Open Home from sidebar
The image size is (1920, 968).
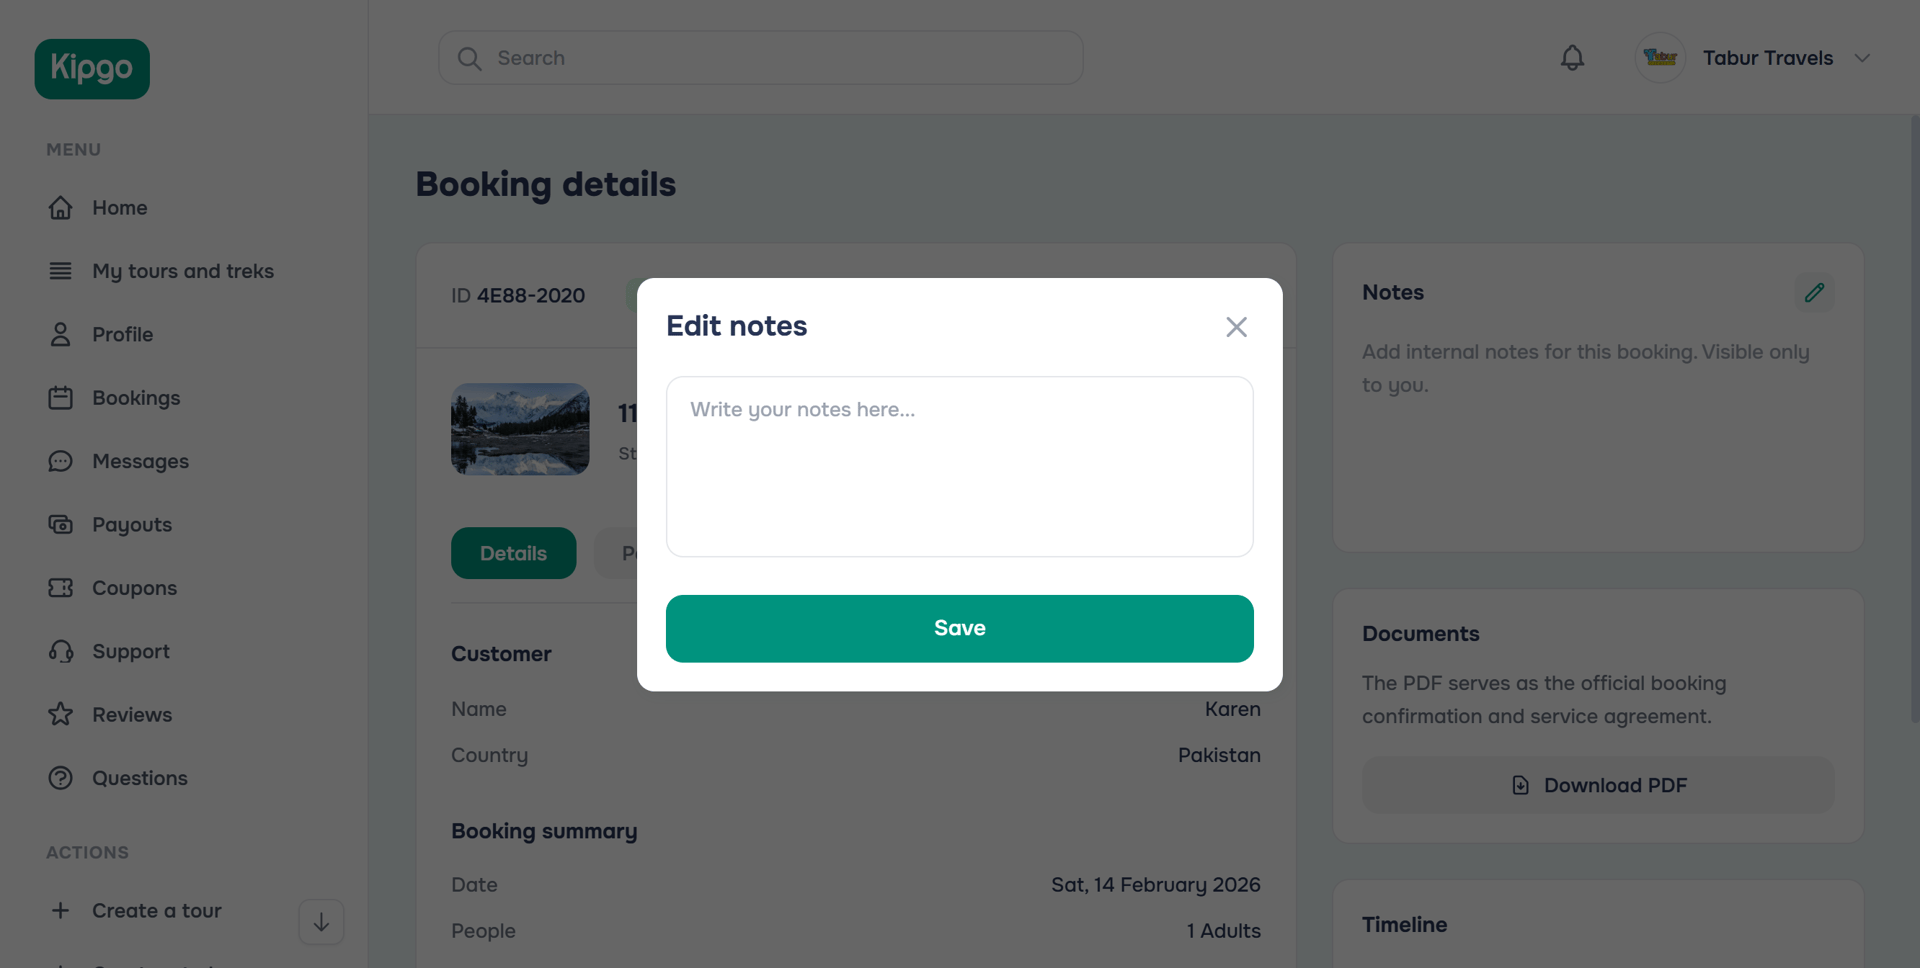point(119,208)
